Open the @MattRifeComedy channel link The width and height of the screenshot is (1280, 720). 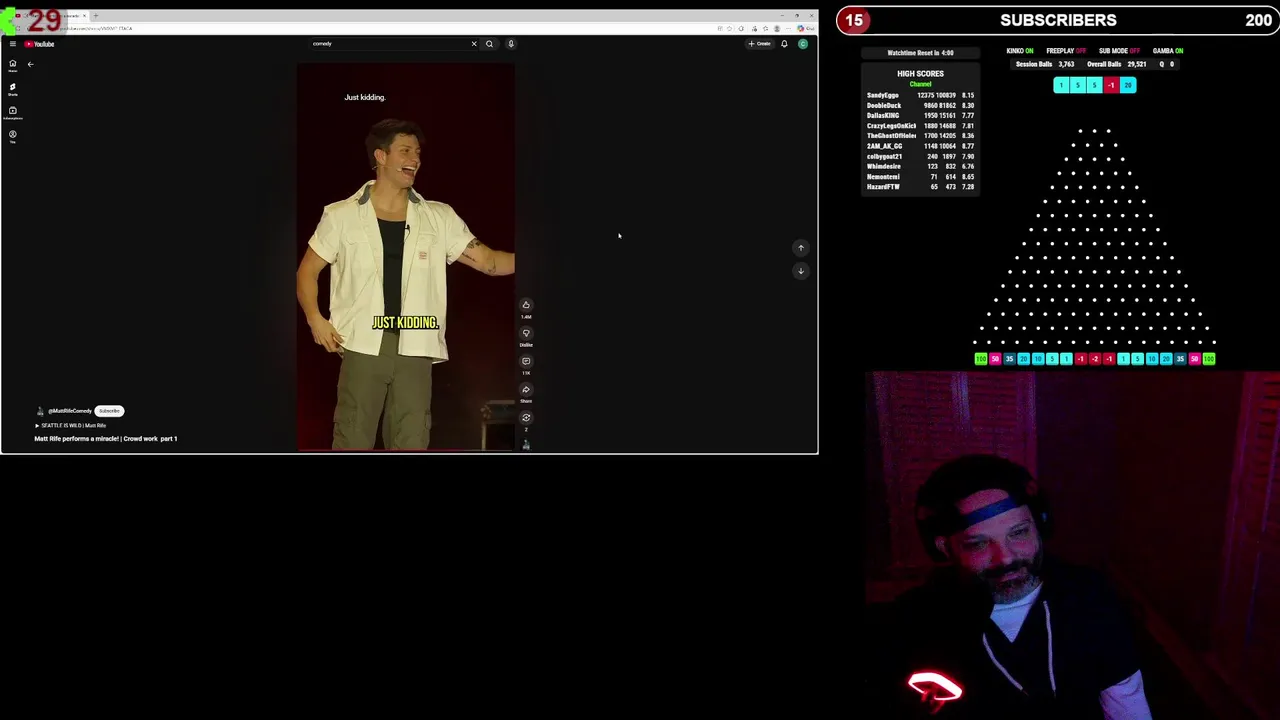click(x=70, y=411)
